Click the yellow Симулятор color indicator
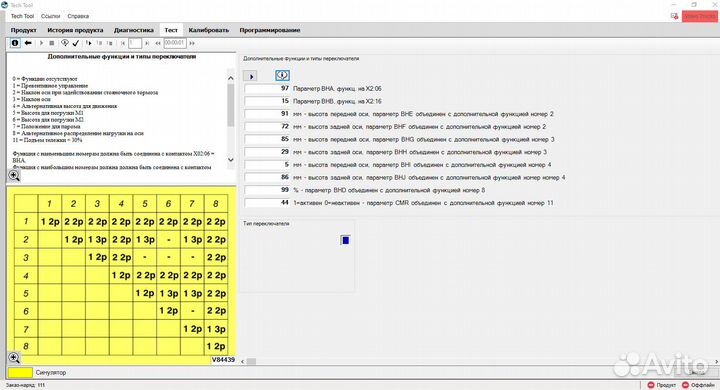This screenshot has width=720, height=390. click(x=20, y=373)
